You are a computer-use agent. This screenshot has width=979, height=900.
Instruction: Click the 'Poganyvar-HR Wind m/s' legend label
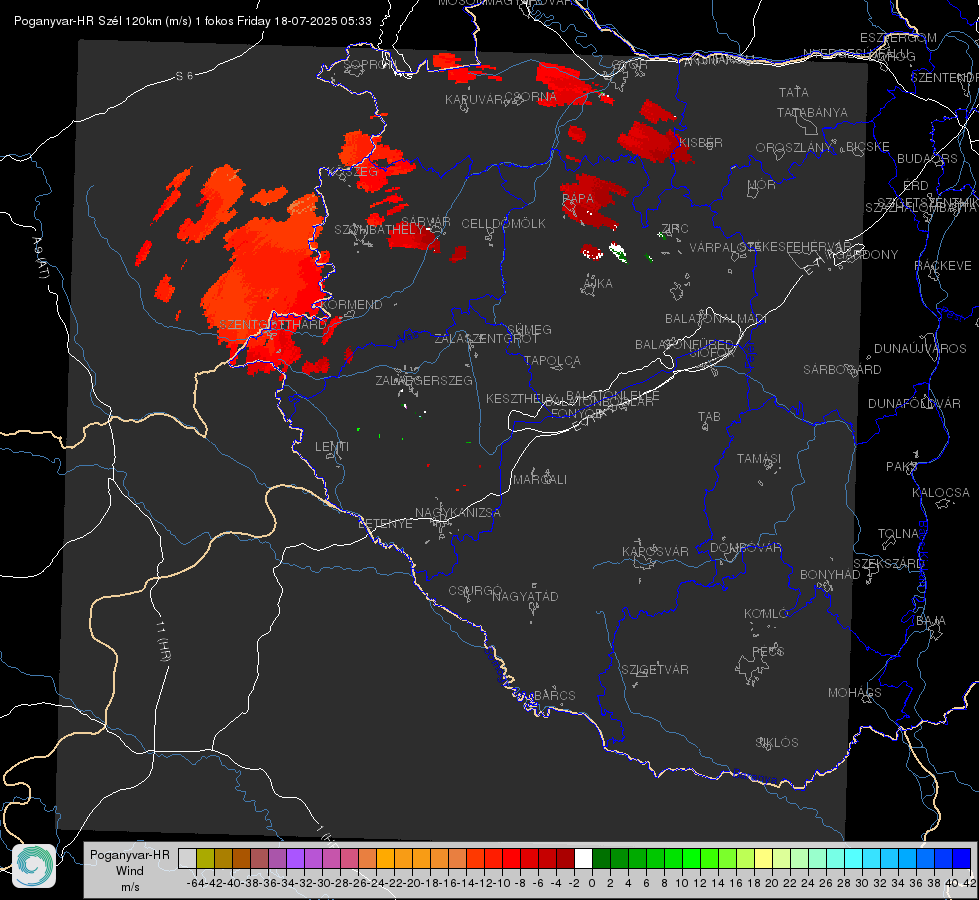tap(130, 871)
